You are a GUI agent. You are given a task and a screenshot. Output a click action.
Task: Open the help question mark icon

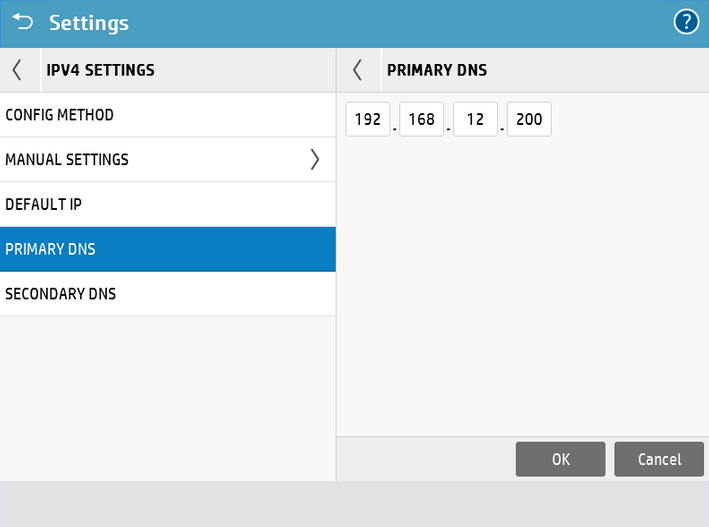[x=686, y=22]
